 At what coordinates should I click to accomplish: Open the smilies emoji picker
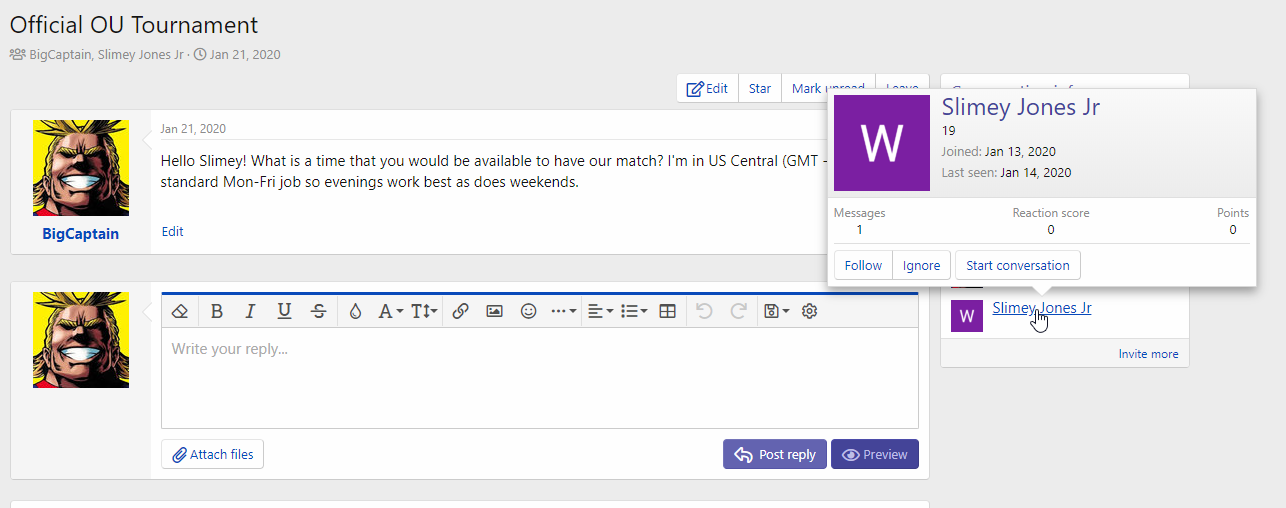point(528,311)
